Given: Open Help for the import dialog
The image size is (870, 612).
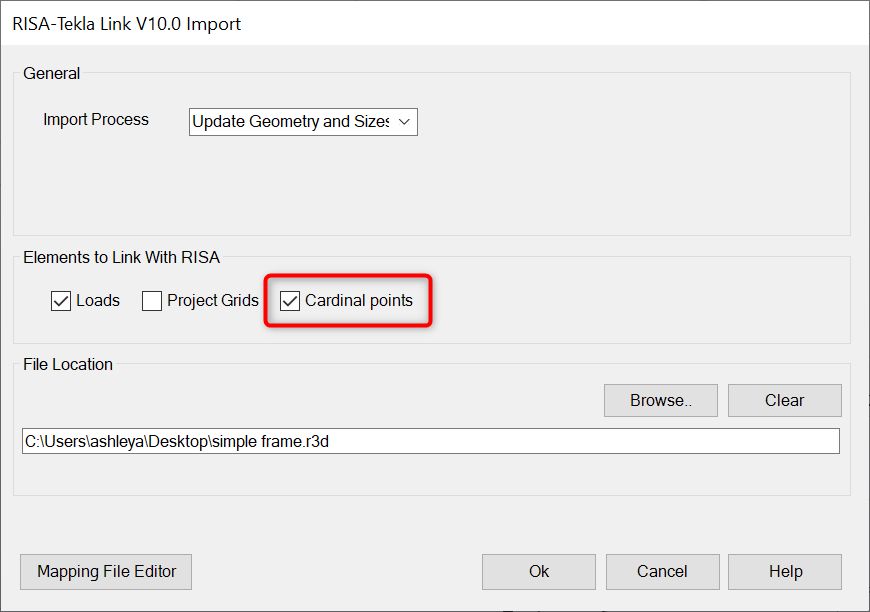Looking at the screenshot, I should click(x=785, y=572).
